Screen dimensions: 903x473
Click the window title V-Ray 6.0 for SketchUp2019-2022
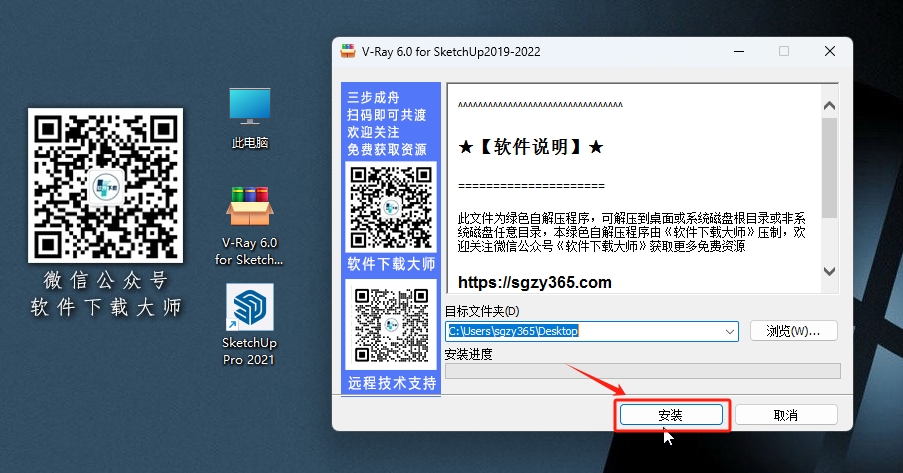pyautogui.click(x=451, y=52)
